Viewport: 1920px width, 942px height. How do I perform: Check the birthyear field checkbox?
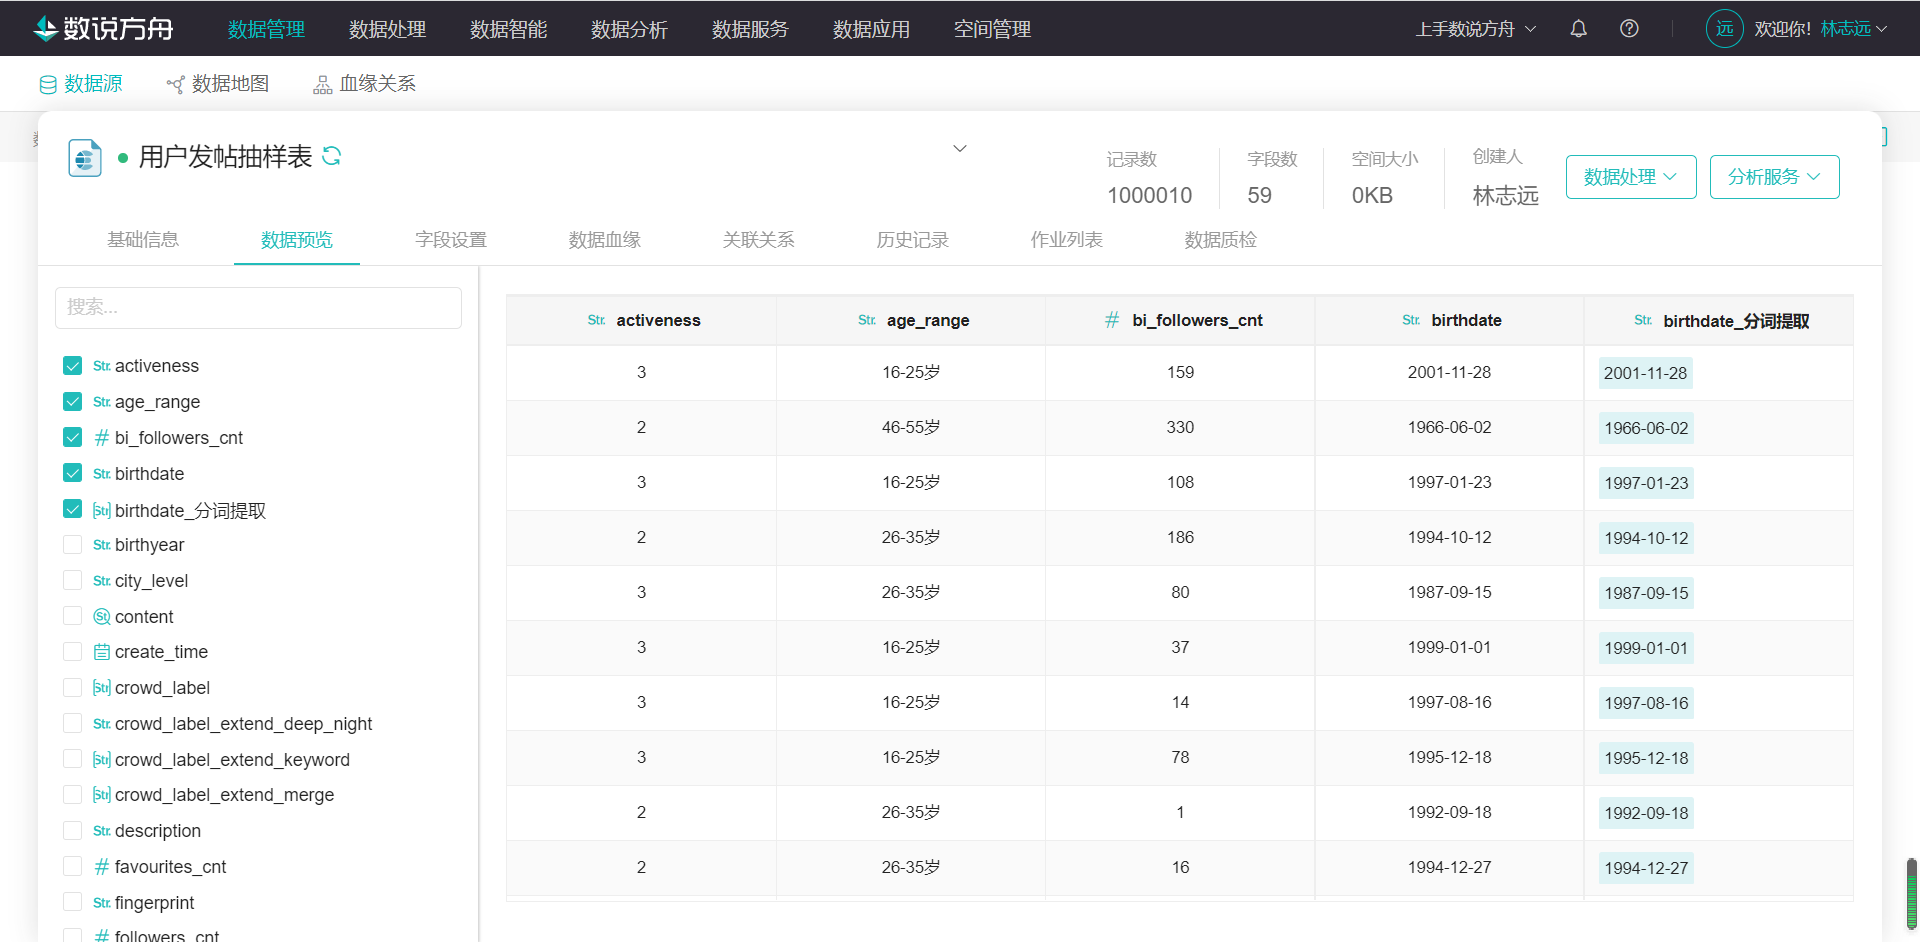(x=72, y=545)
